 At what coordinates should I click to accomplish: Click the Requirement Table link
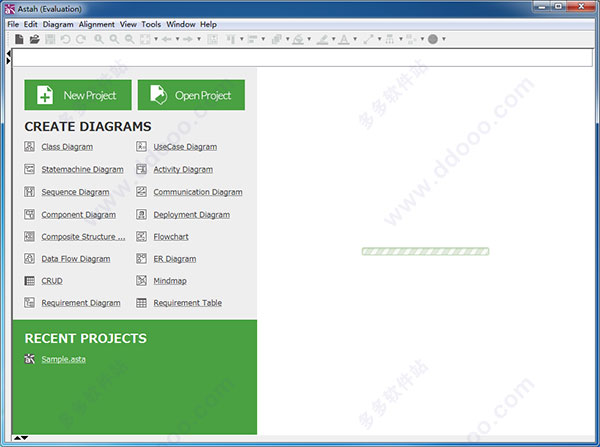188,303
